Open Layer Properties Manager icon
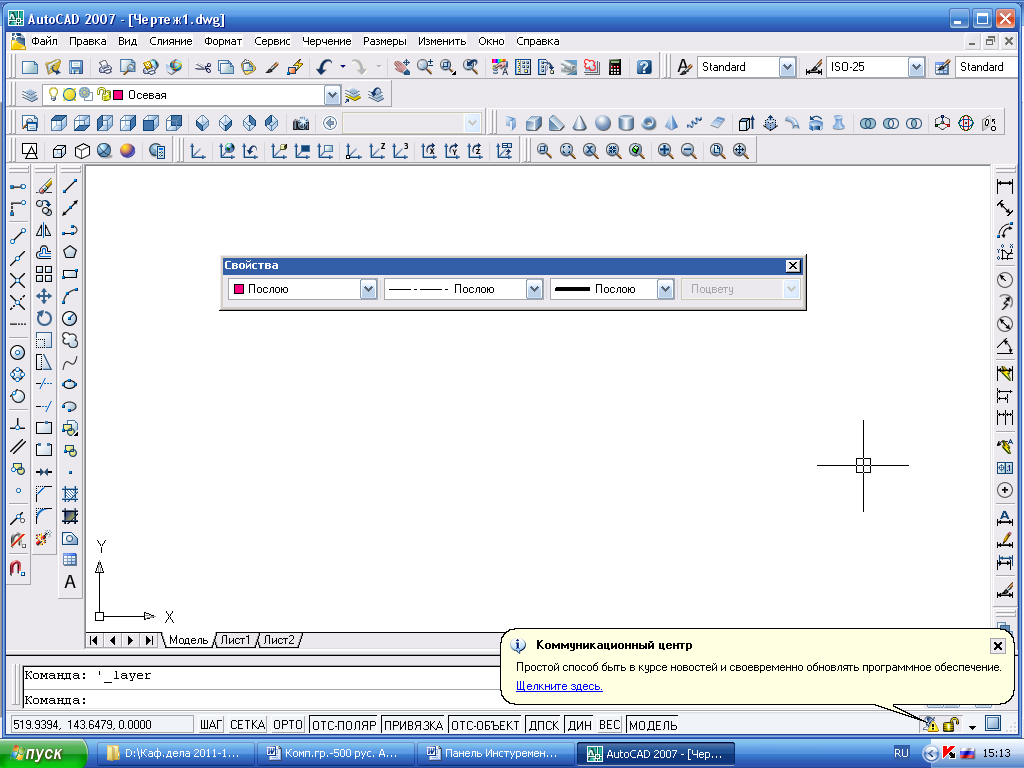1024x768 pixels. [x=29, y=95]
